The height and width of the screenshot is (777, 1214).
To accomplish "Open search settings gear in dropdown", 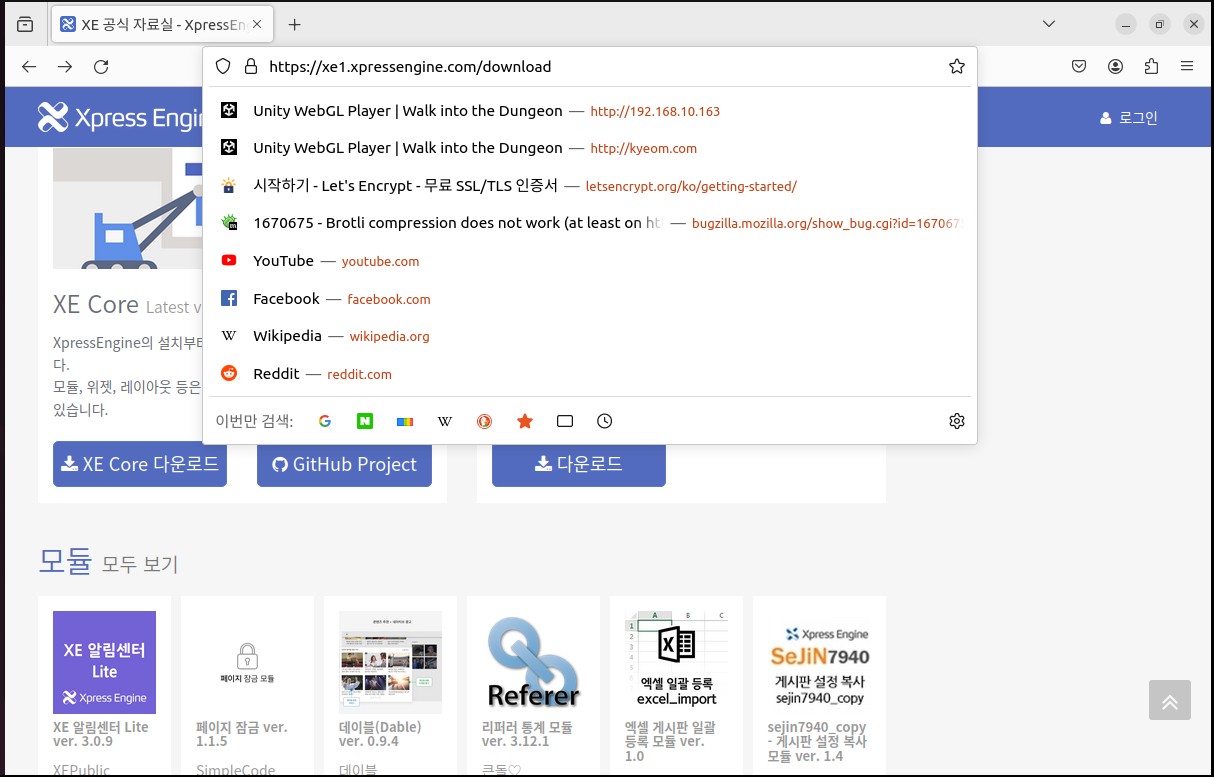I will pos(957,421).
